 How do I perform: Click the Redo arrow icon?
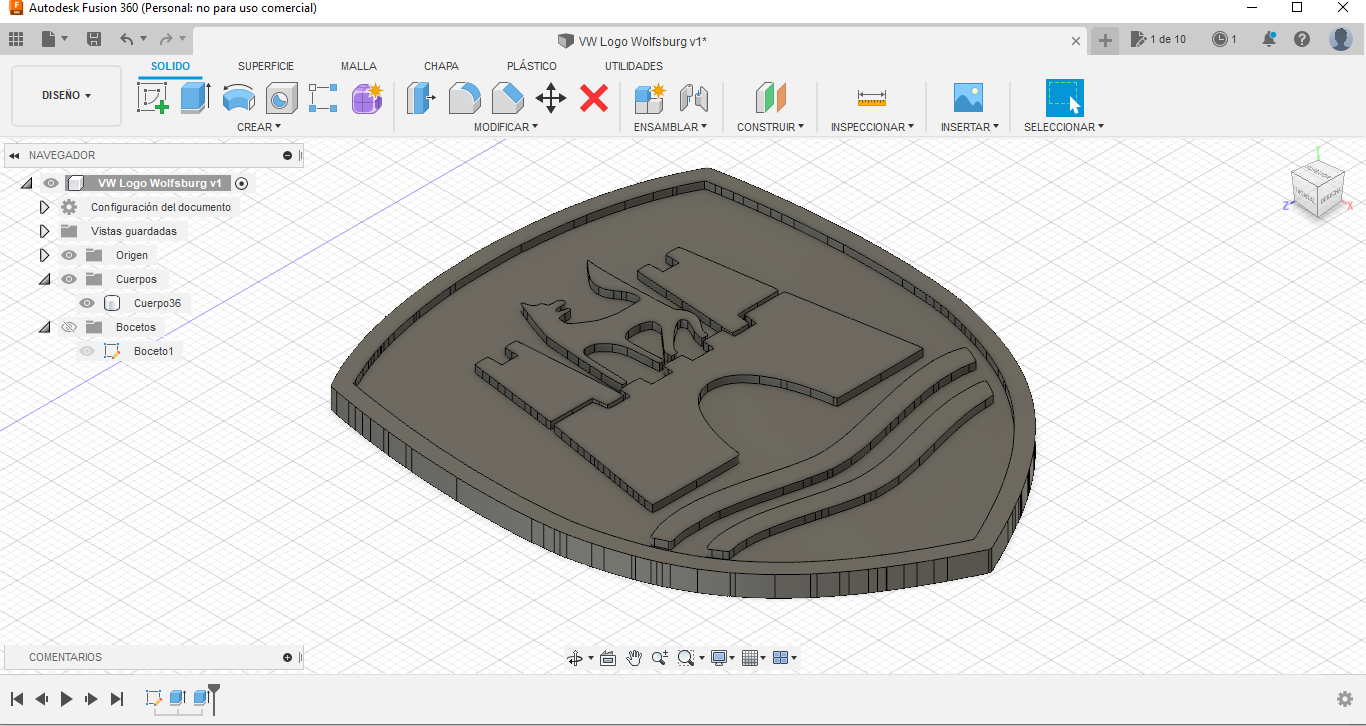(166, 39)
